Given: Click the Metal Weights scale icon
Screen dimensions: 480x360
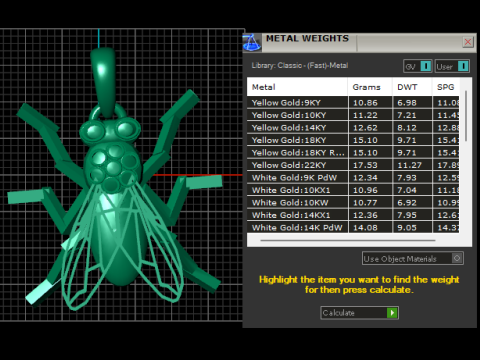Looking at the screenshot, I should point(252,42).
